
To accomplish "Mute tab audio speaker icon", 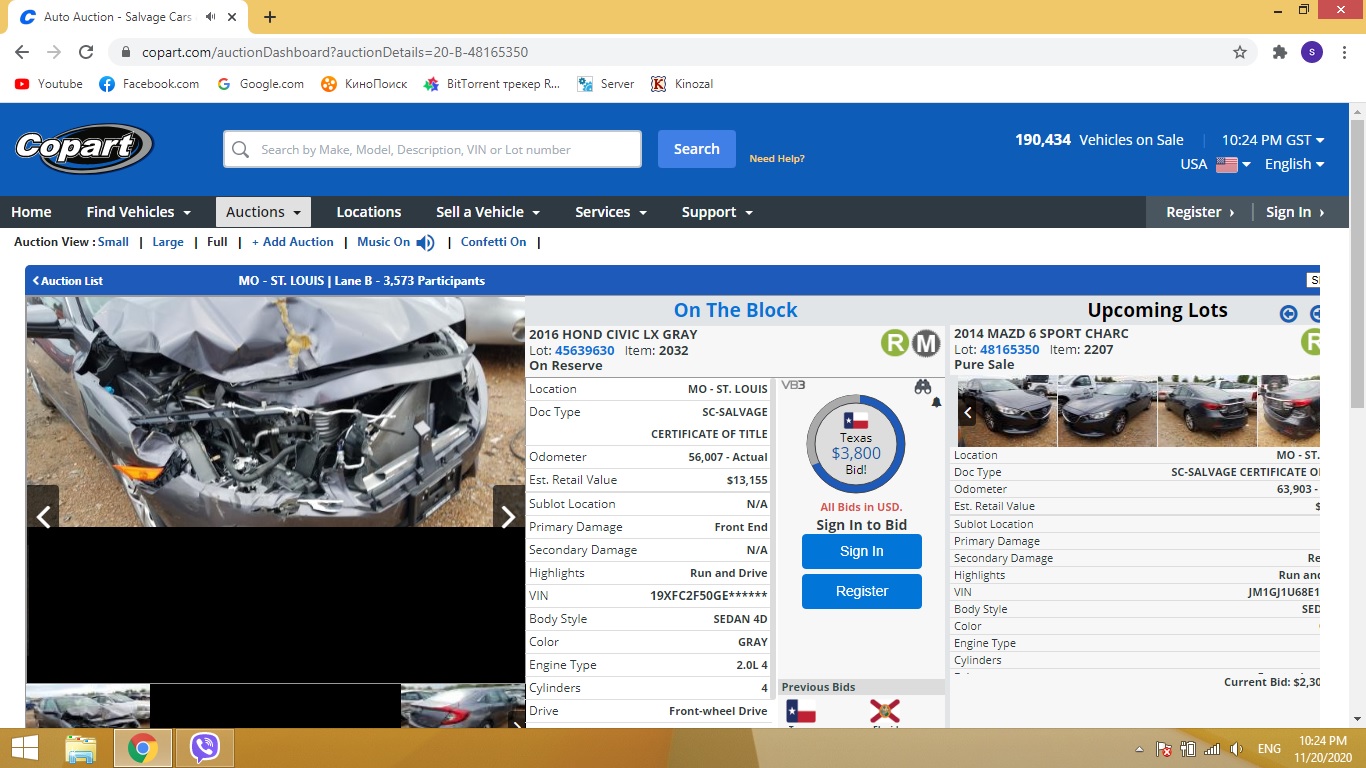I will pos(211,17).
